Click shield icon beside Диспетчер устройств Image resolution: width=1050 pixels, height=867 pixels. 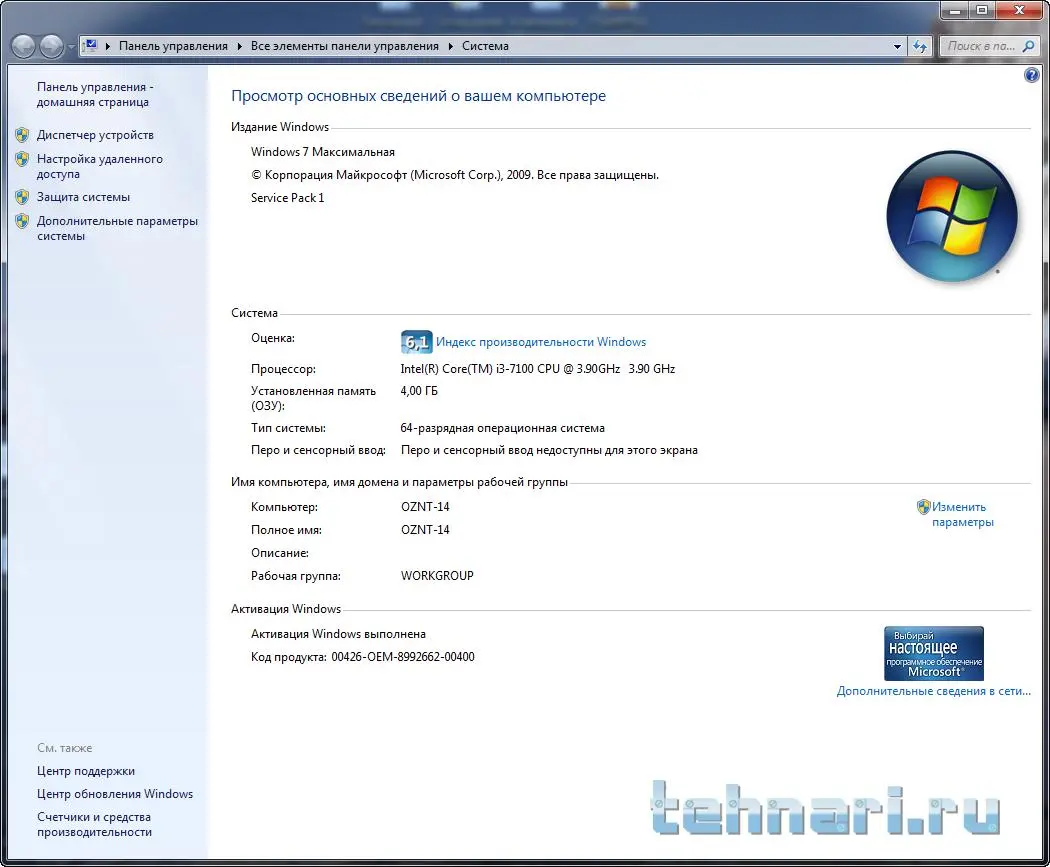click(22, 135)
